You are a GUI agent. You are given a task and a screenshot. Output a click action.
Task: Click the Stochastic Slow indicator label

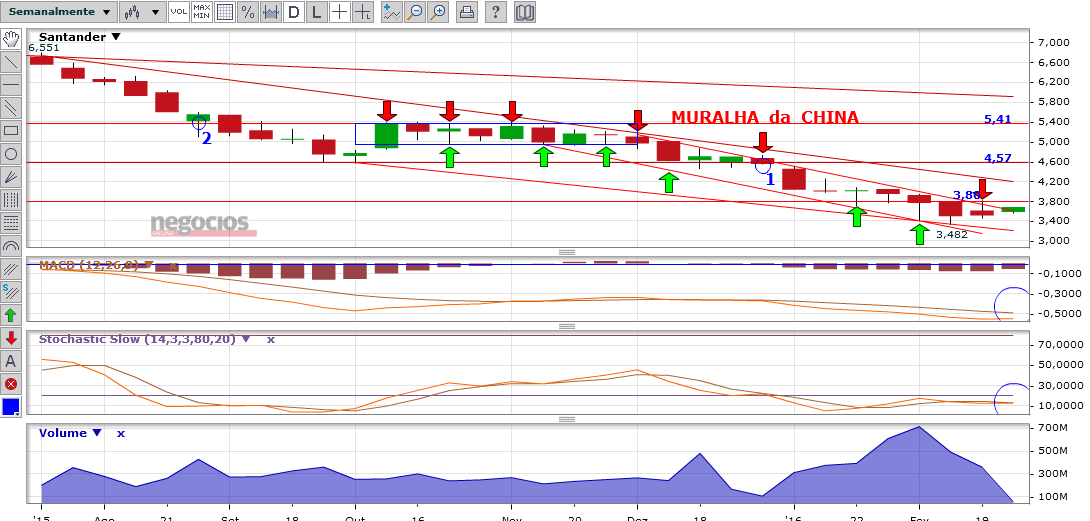(138, 339)
